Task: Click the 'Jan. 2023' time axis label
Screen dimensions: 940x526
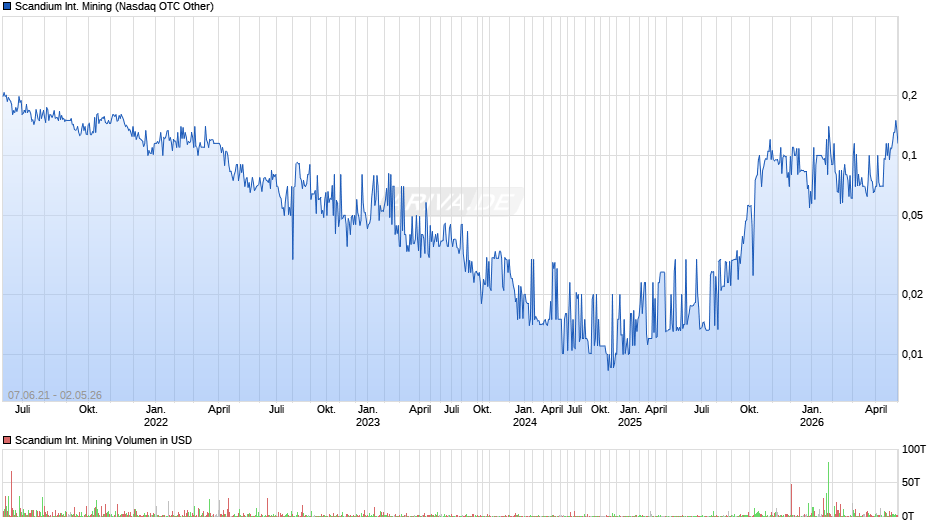Action: pyautogui.click(x=367, y=416)
